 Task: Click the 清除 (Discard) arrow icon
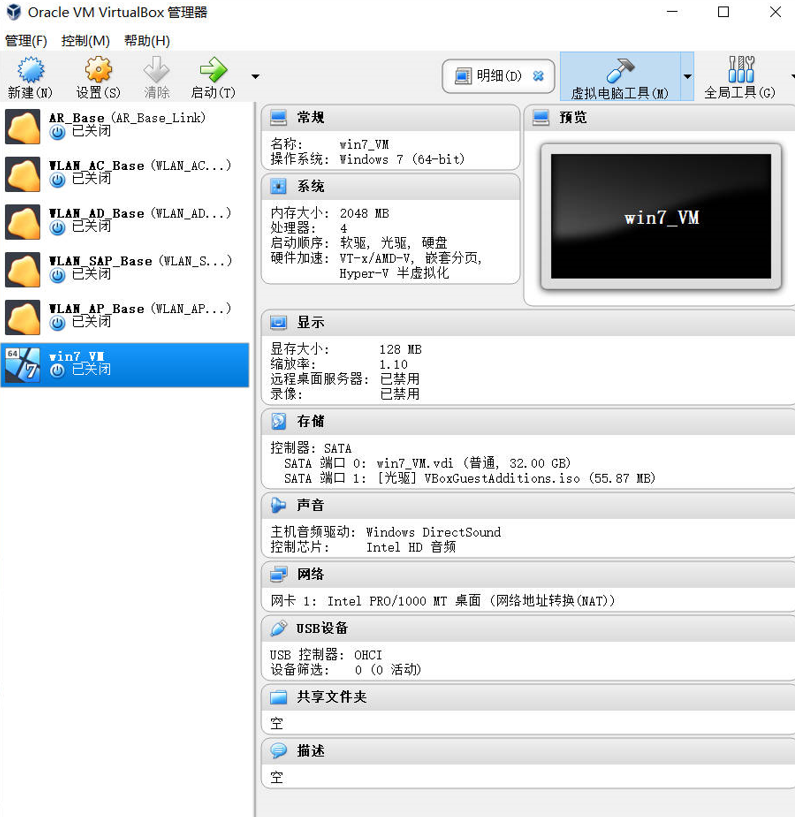pyautogui.click(x=157, y=70)
